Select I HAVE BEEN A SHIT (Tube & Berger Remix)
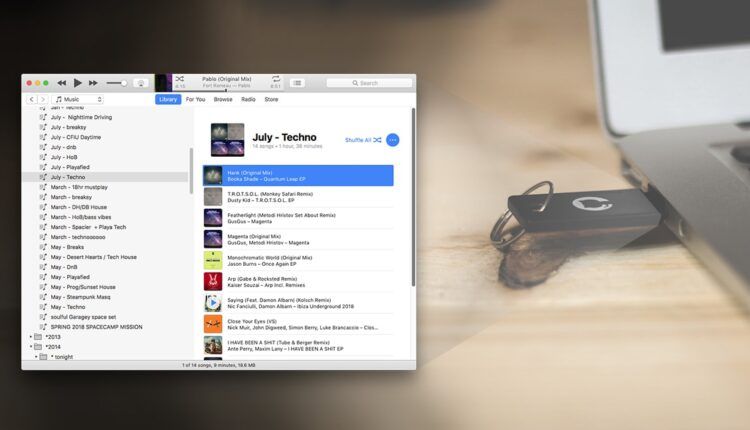Image resolution: width=750 pixels, height=430 pixels. pyautogui.click(x=298, y=345)
